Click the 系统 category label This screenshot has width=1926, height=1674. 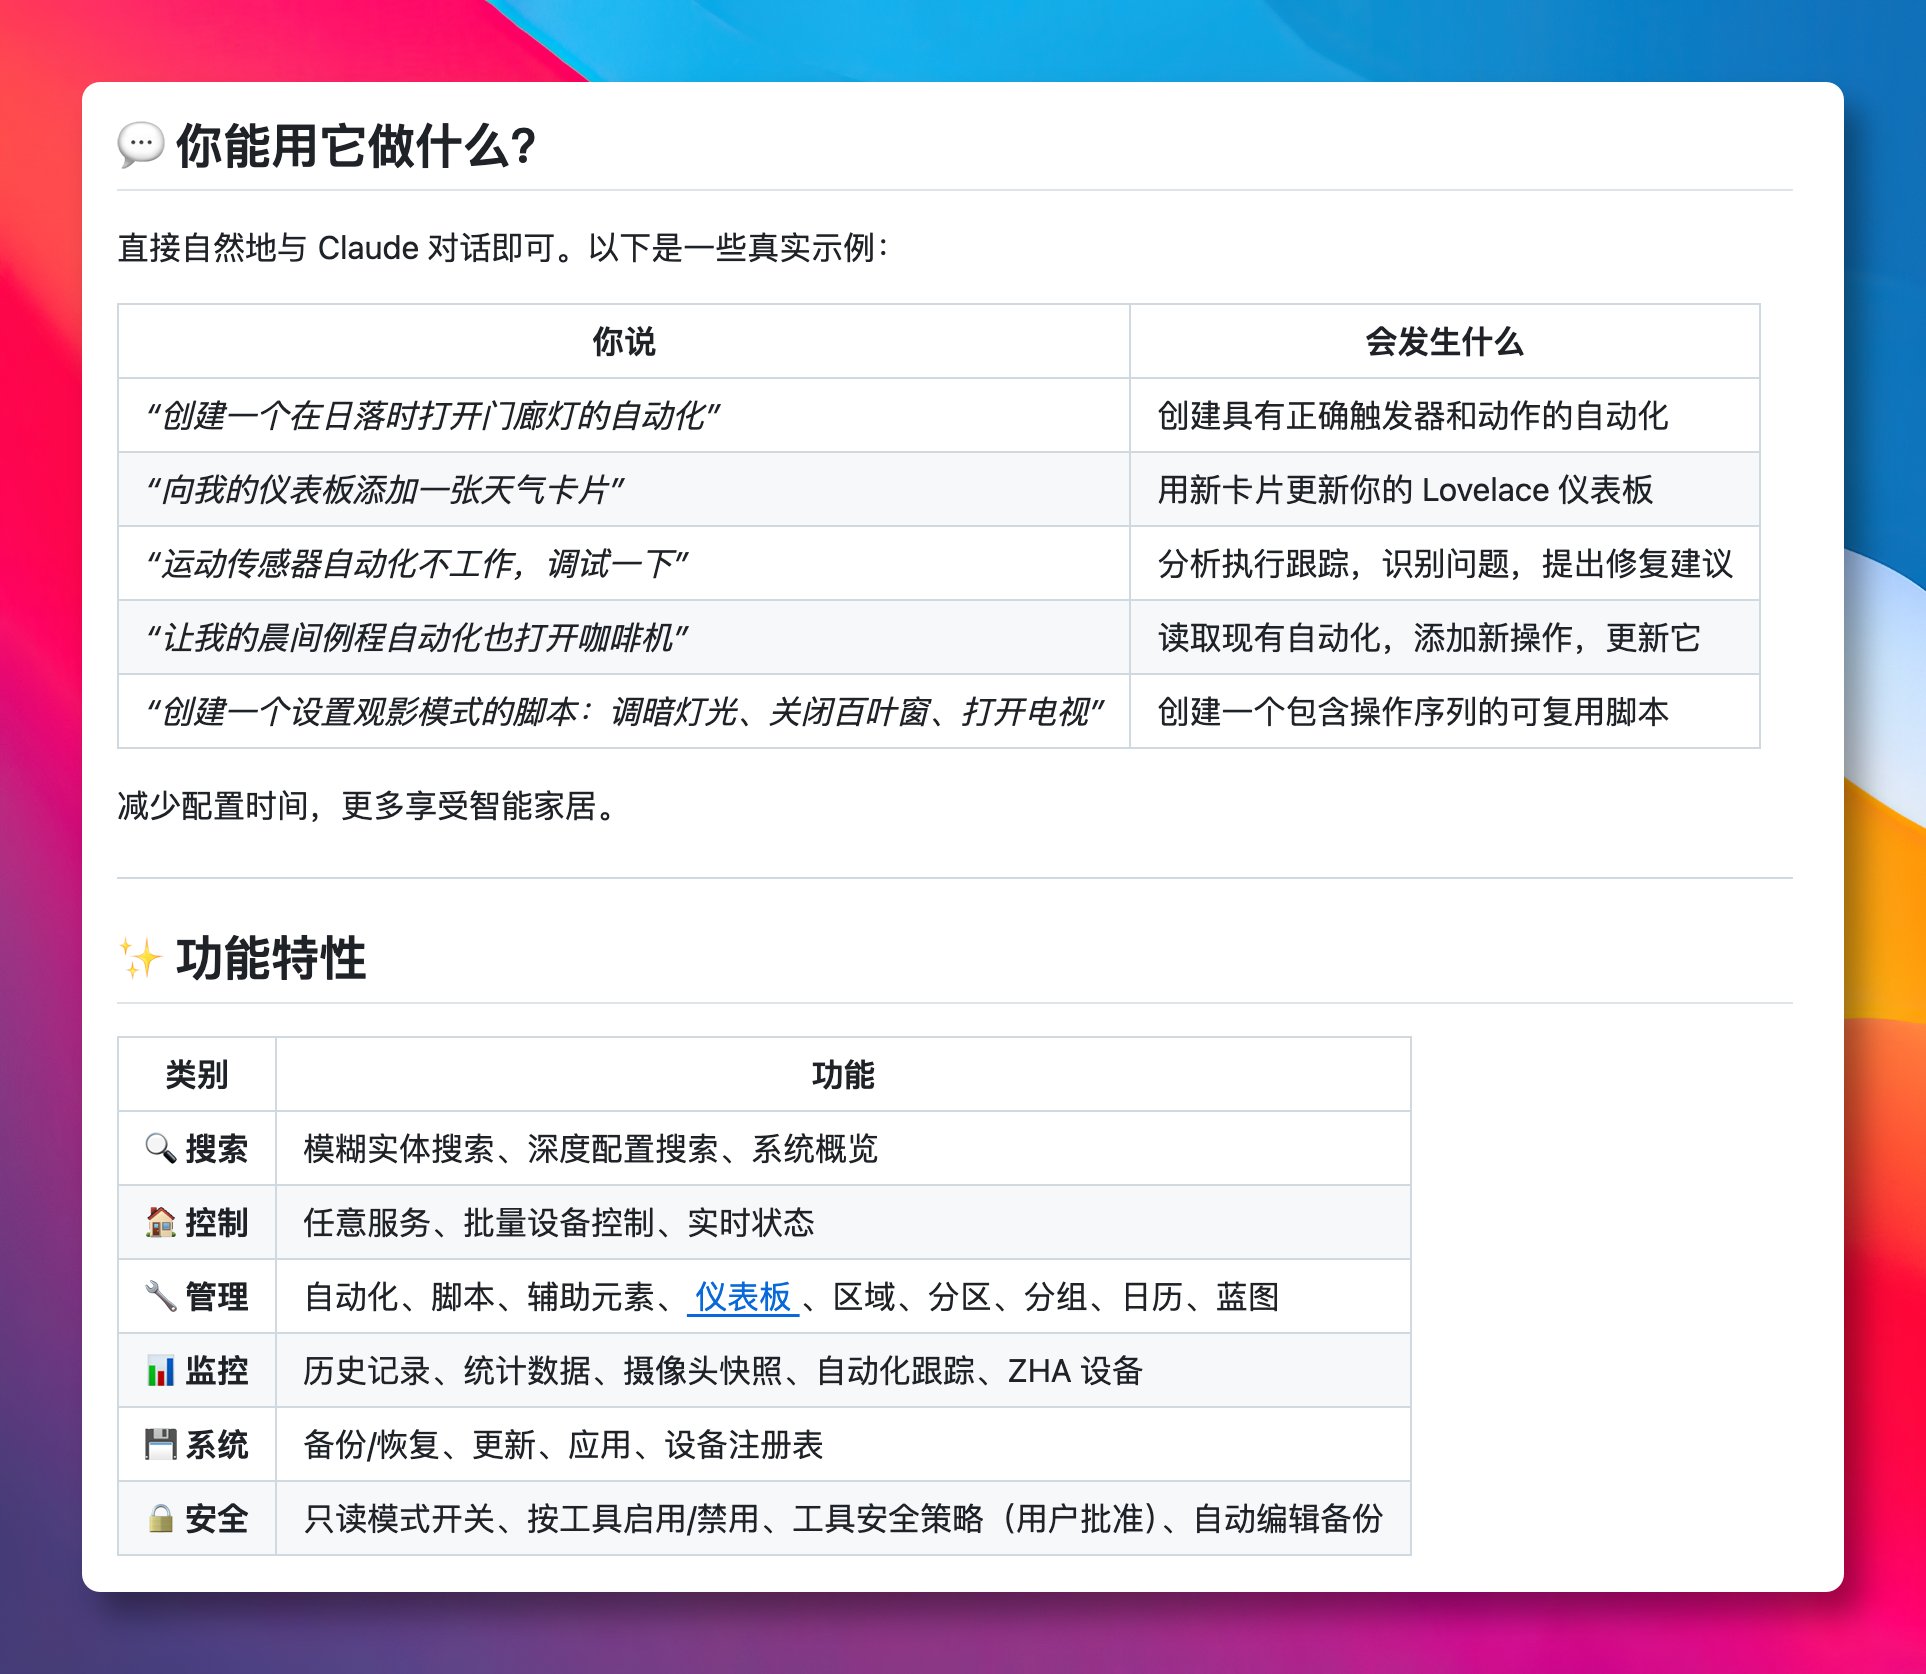[x=216, y=1444]
